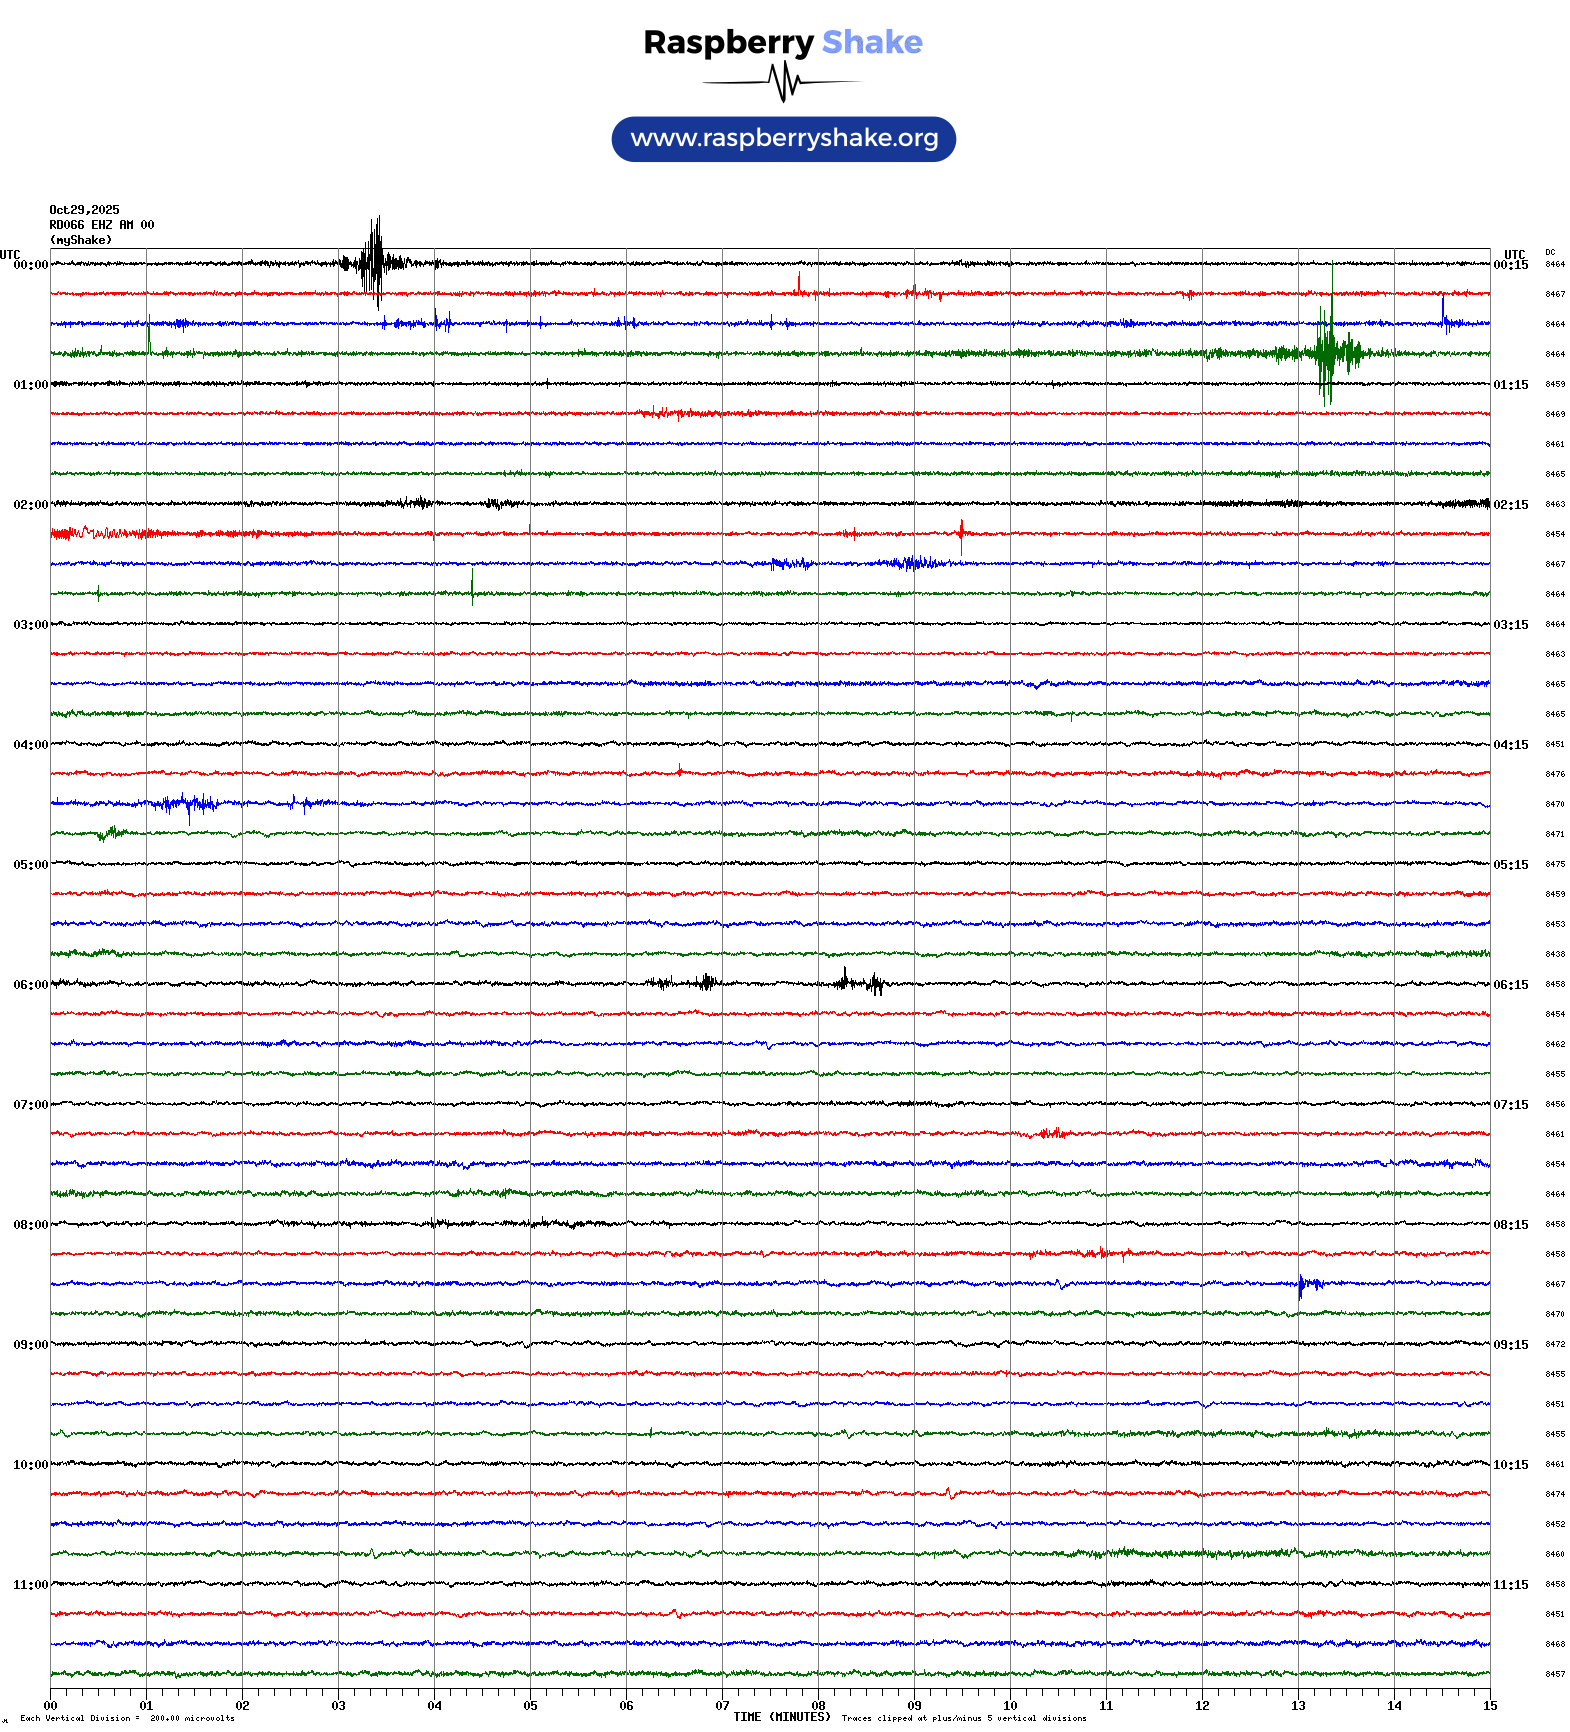The image size is (1570, 1732).
Task: Click the Traces clipped footnote text
Action: click(963, 1718)
